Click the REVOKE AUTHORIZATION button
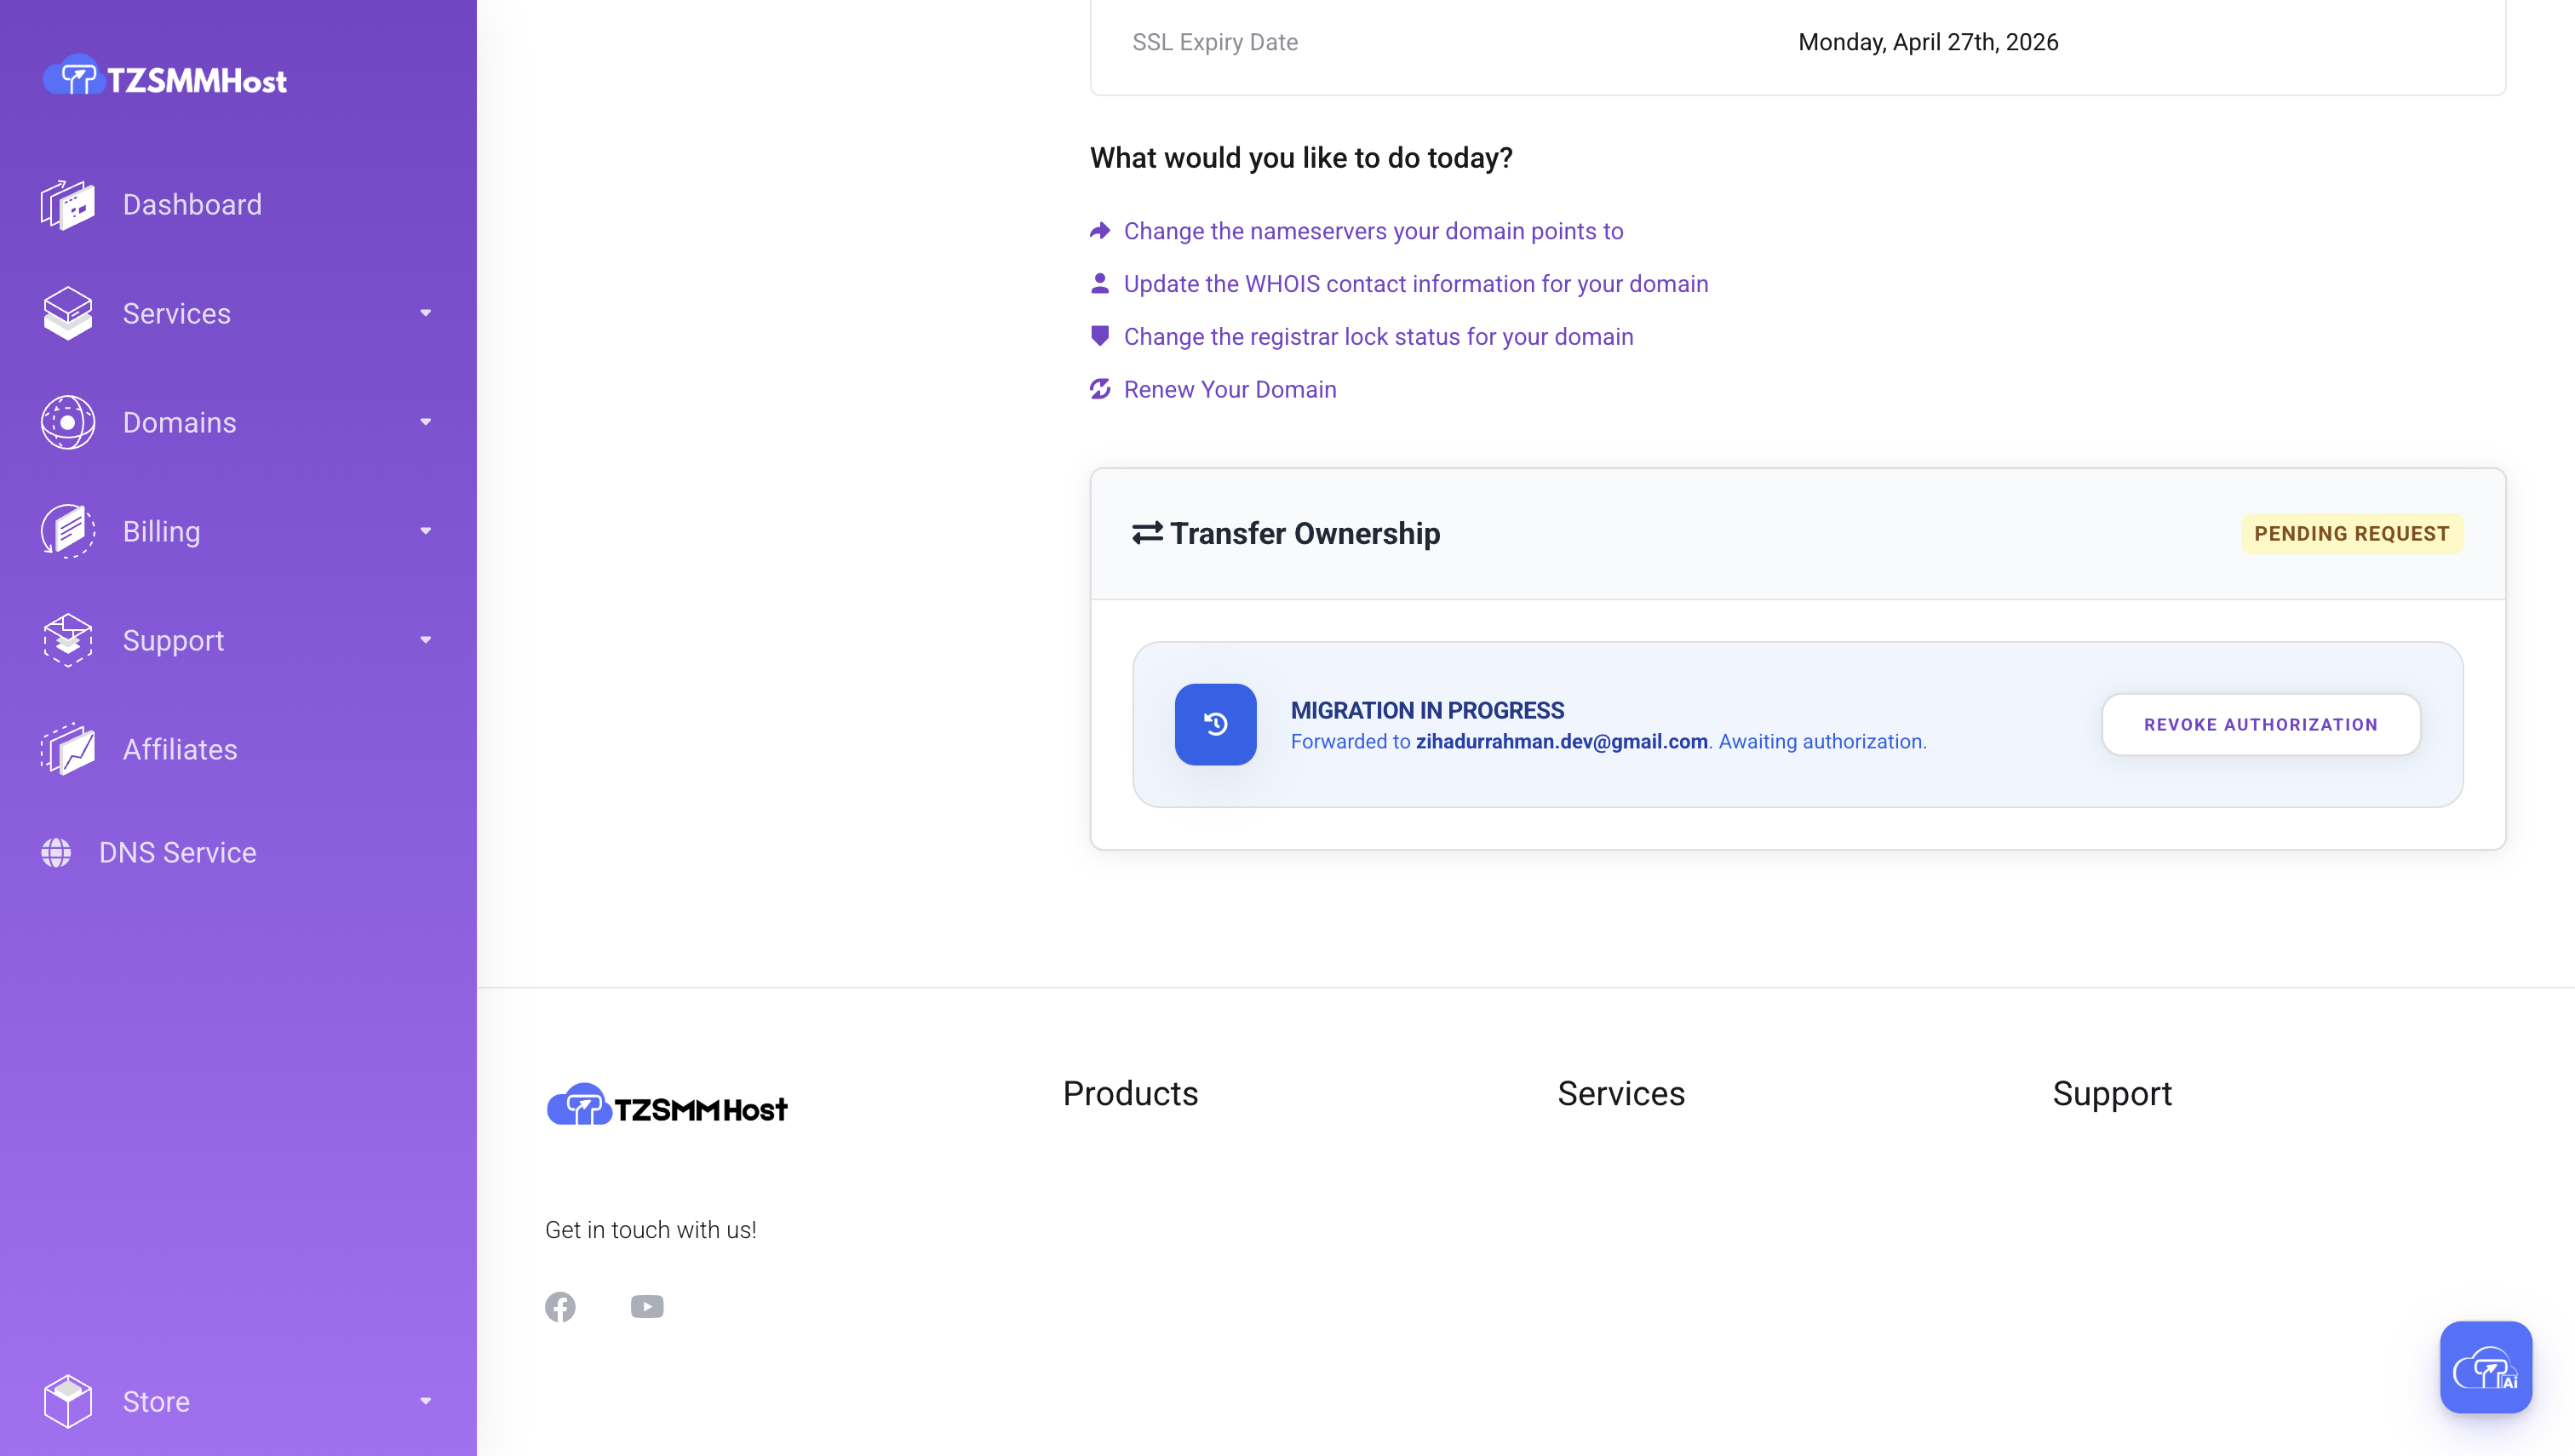The height and width of the screenshot is (1456, 2575). point(2261,724)
